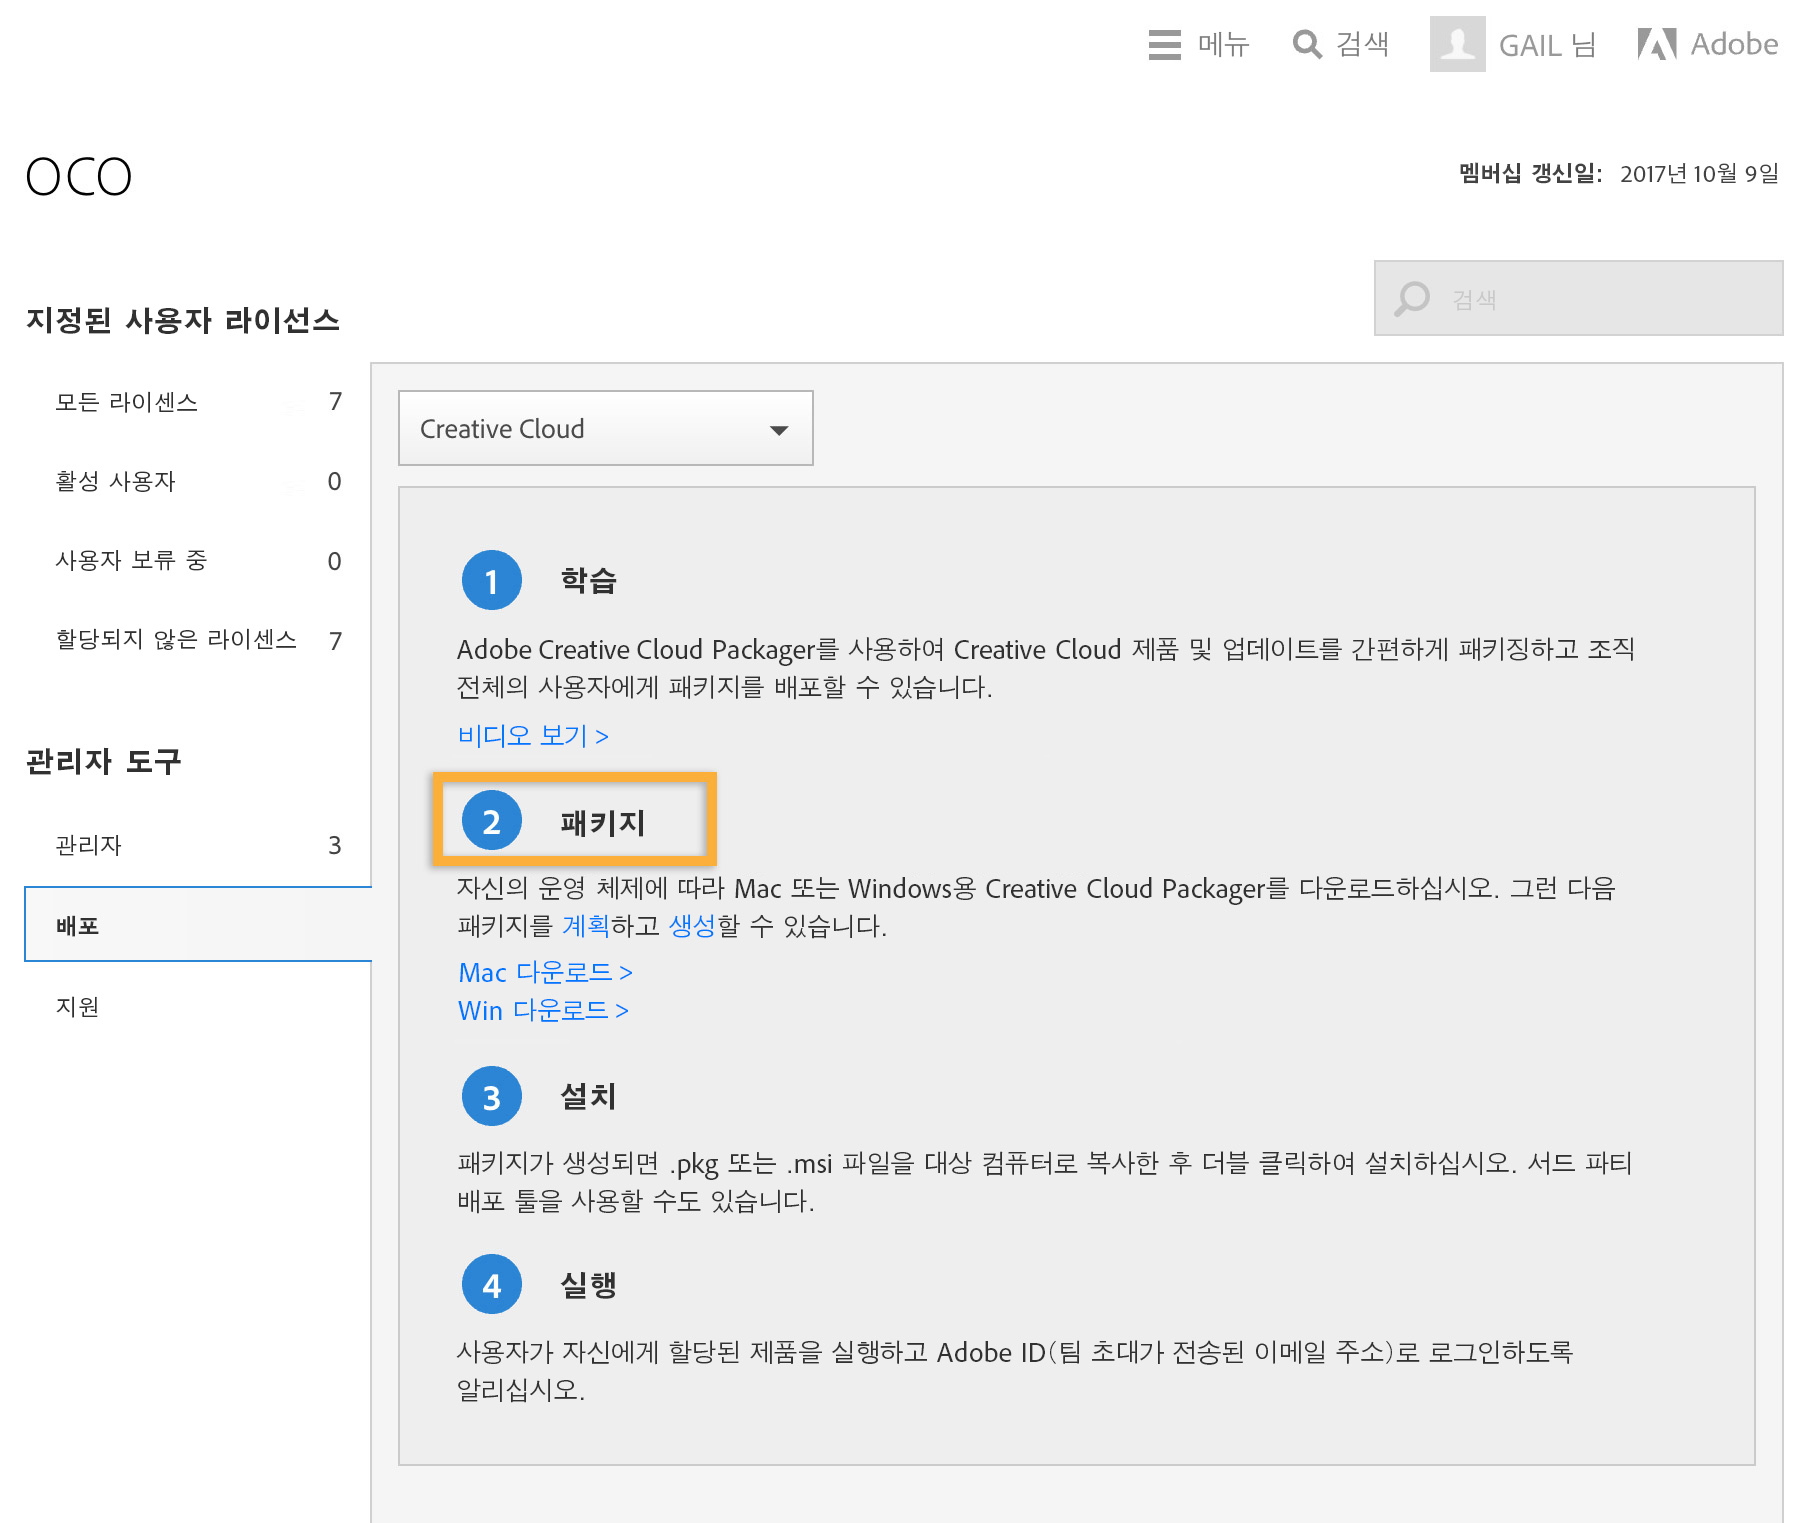The height and width of the screenshot is (1523, 1800).
Task: Click the 실행 step heading
Action: (x=588, y=1284)
